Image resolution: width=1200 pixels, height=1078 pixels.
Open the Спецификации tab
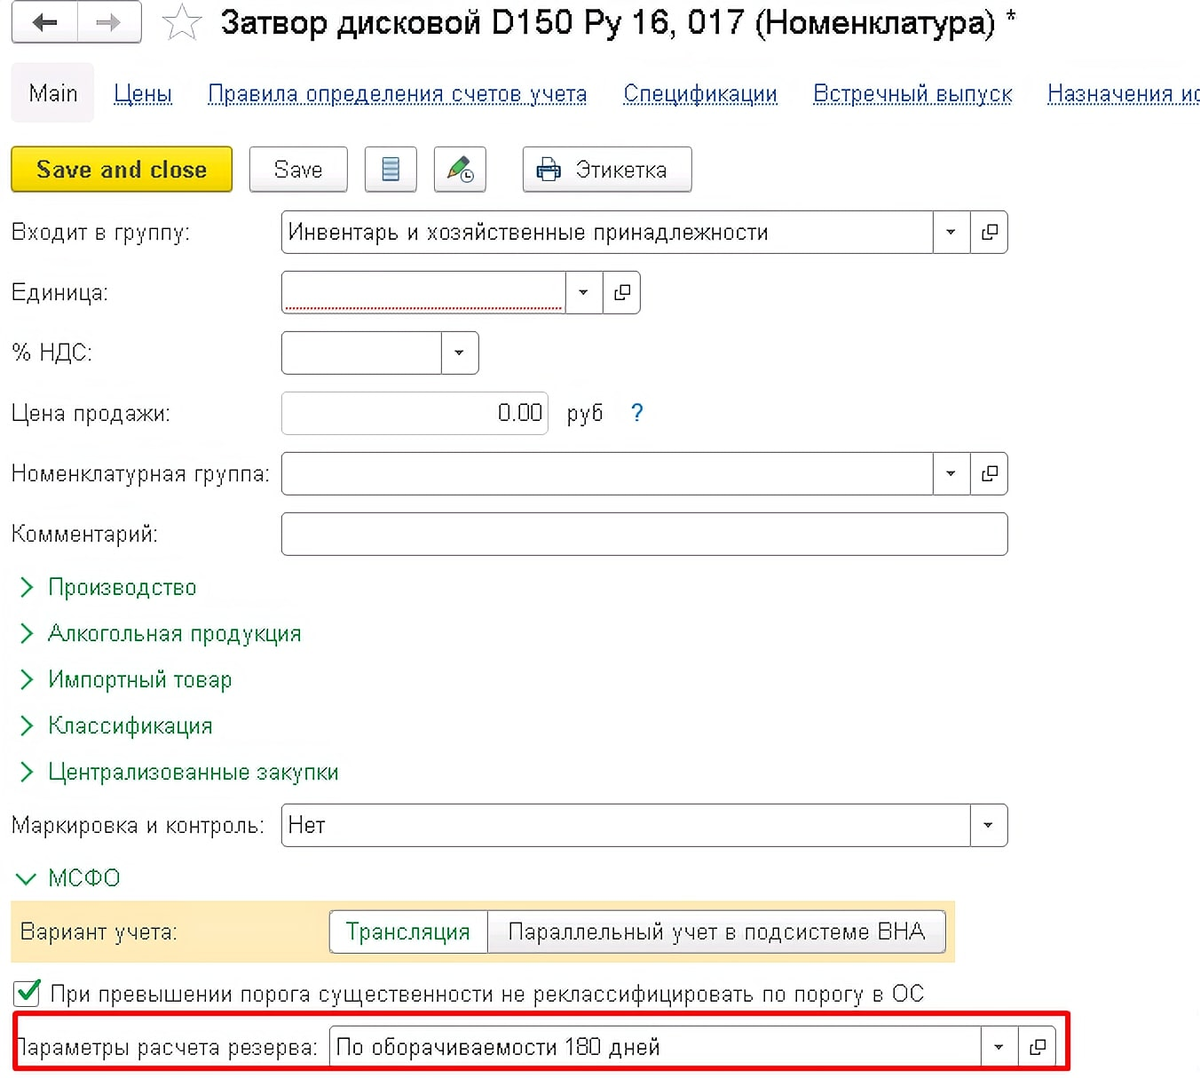point(700,93)
